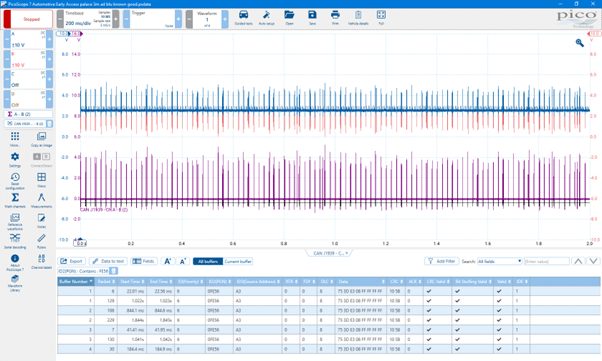Click the Add Filter button
602x361 pixels.
(442, 261)
